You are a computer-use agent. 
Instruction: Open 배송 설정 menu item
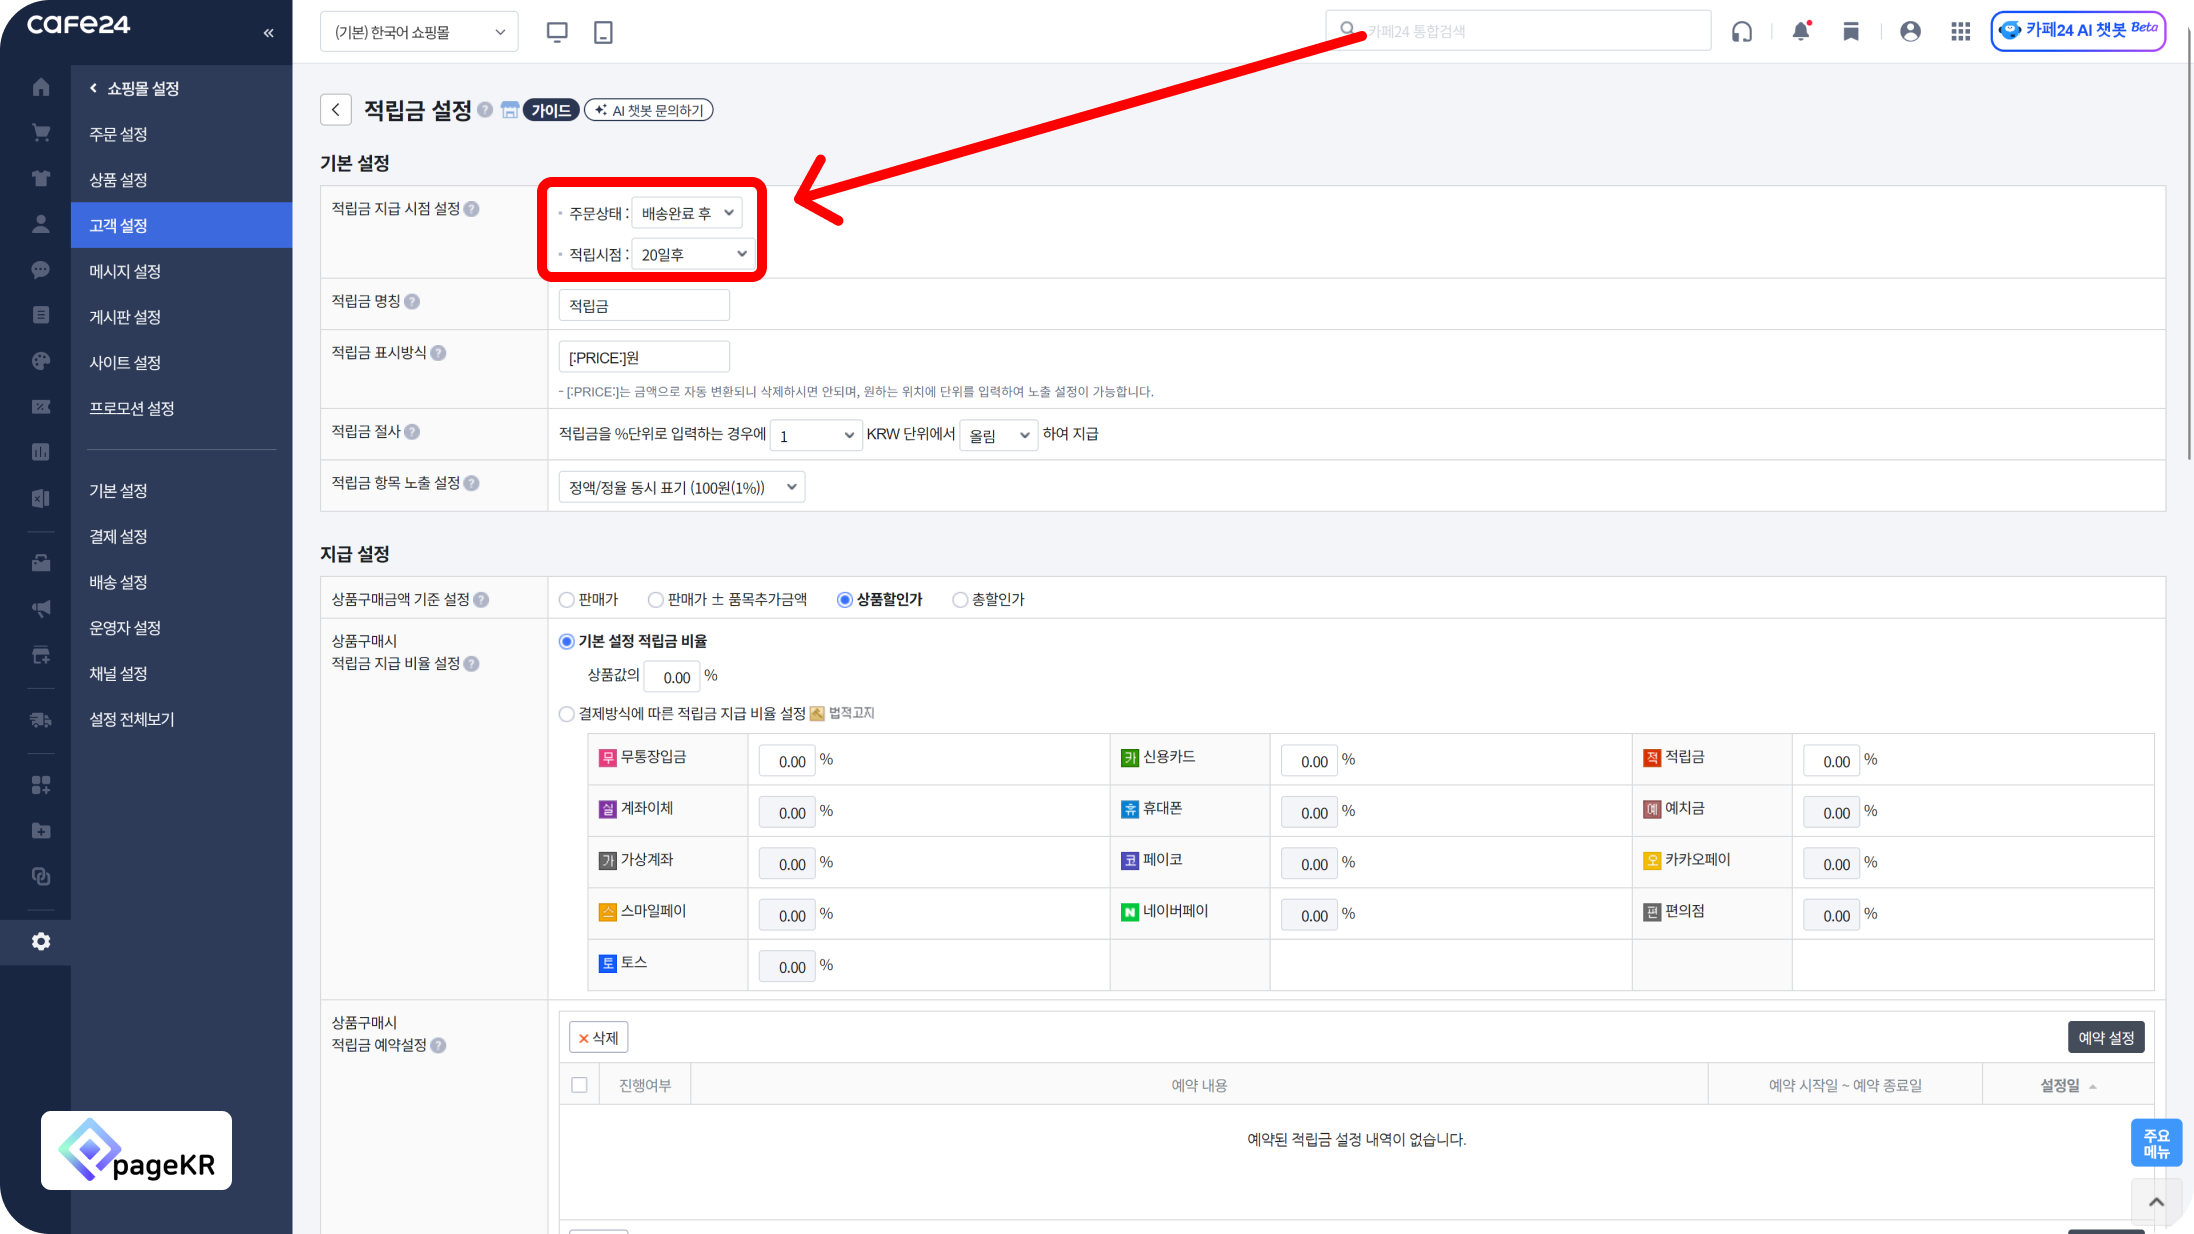point(118,582)
